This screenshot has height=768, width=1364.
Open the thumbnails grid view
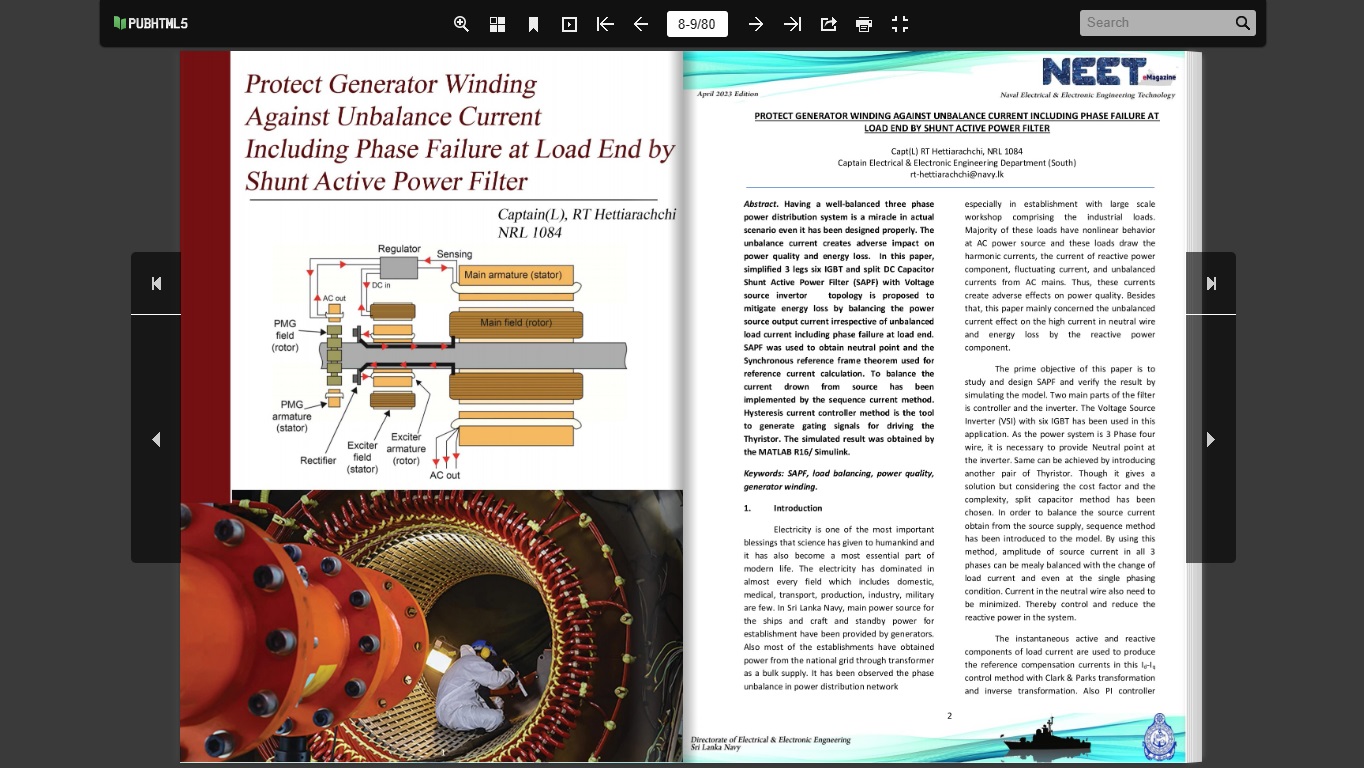coord(497,24)
